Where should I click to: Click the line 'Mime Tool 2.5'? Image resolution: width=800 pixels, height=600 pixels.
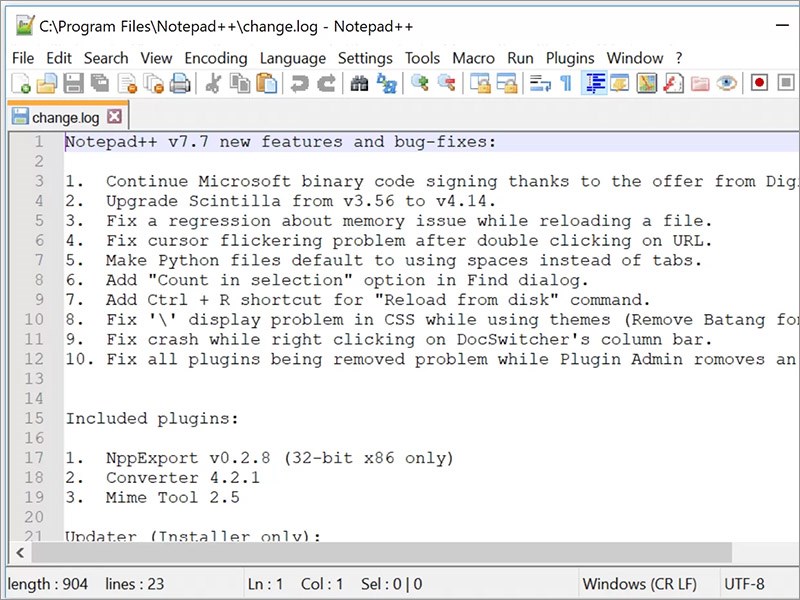[x=172, y=497]
